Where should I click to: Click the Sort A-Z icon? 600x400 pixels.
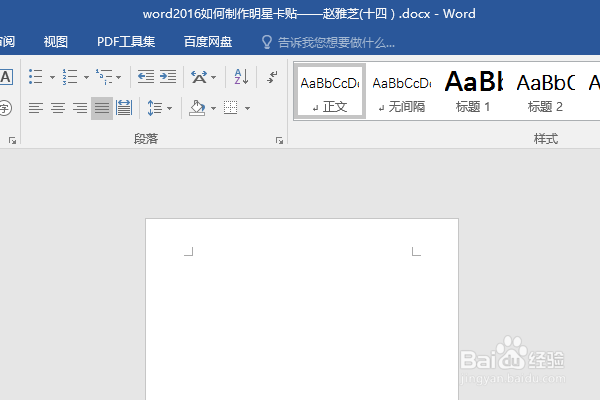tap(241, 77)
